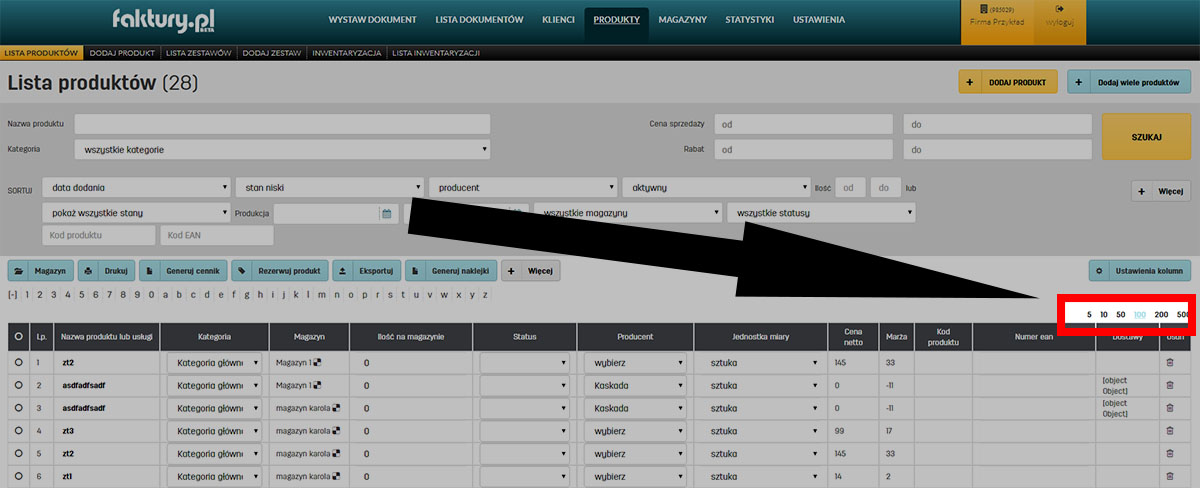
Task: Select radio button for row 1 zt2
Action: coord(18,362)
